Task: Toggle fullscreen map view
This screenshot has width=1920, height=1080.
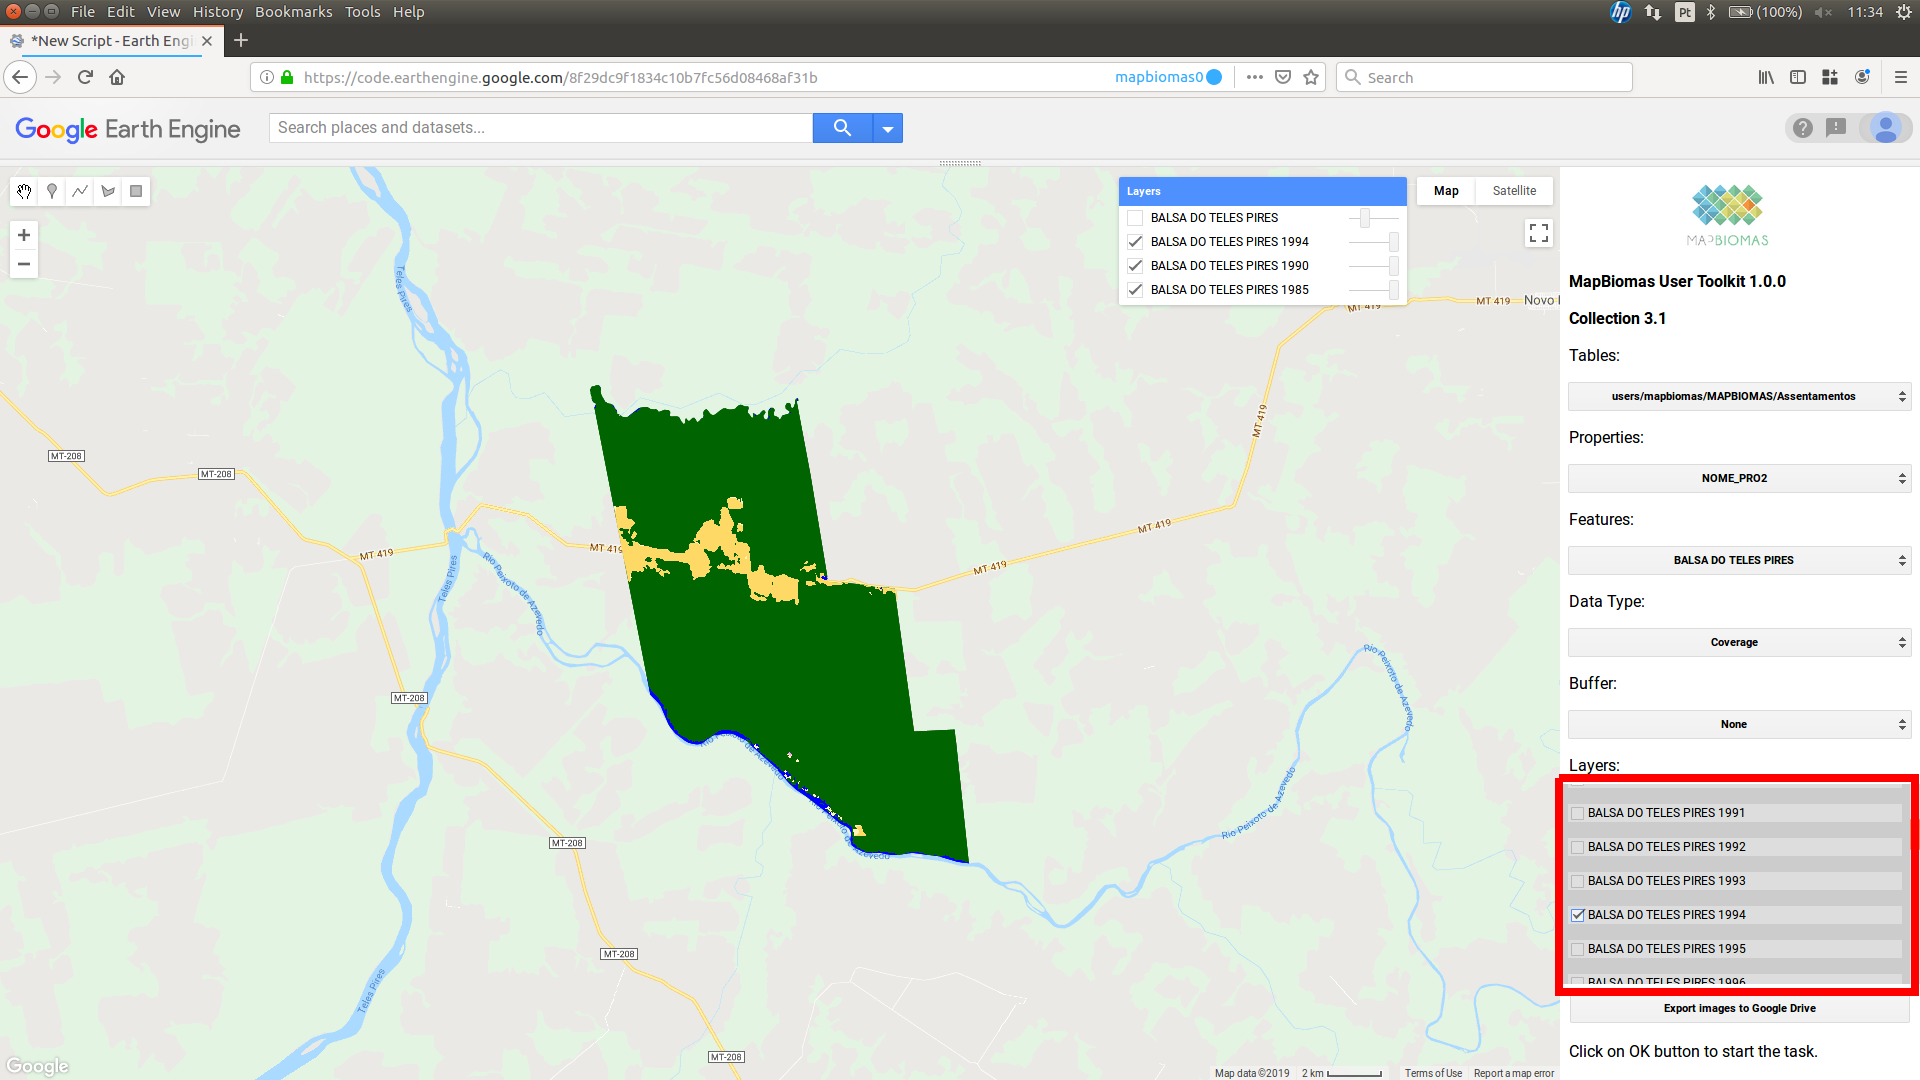Action: coord(1538,233)
